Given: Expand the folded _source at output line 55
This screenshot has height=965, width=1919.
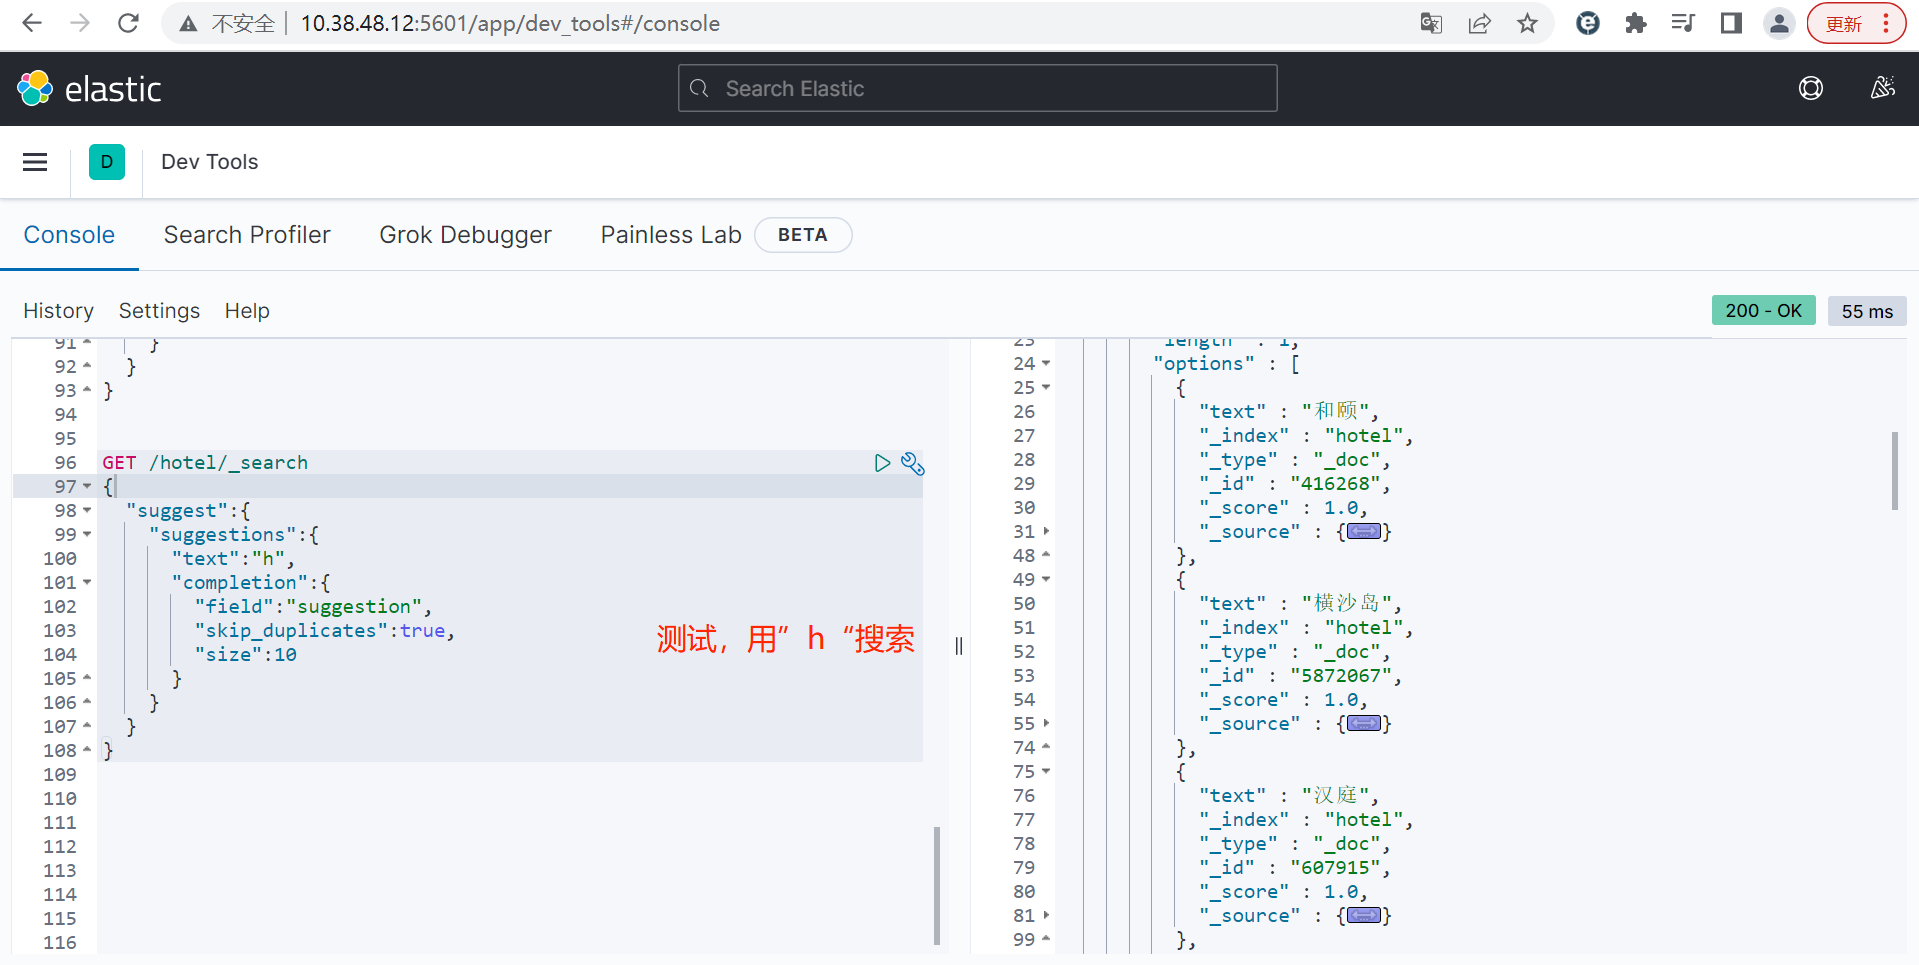Looking at the screenshot, I should tap(1046, 724).
